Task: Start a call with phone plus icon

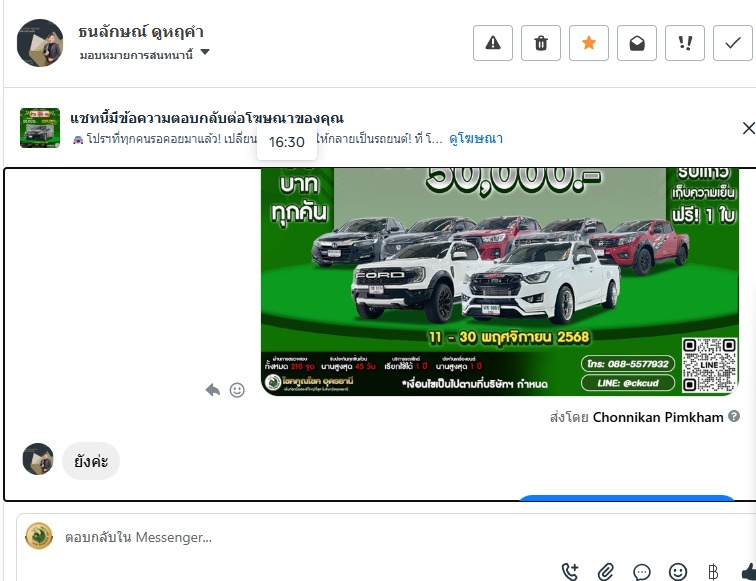Action: [x=570, y=572]
